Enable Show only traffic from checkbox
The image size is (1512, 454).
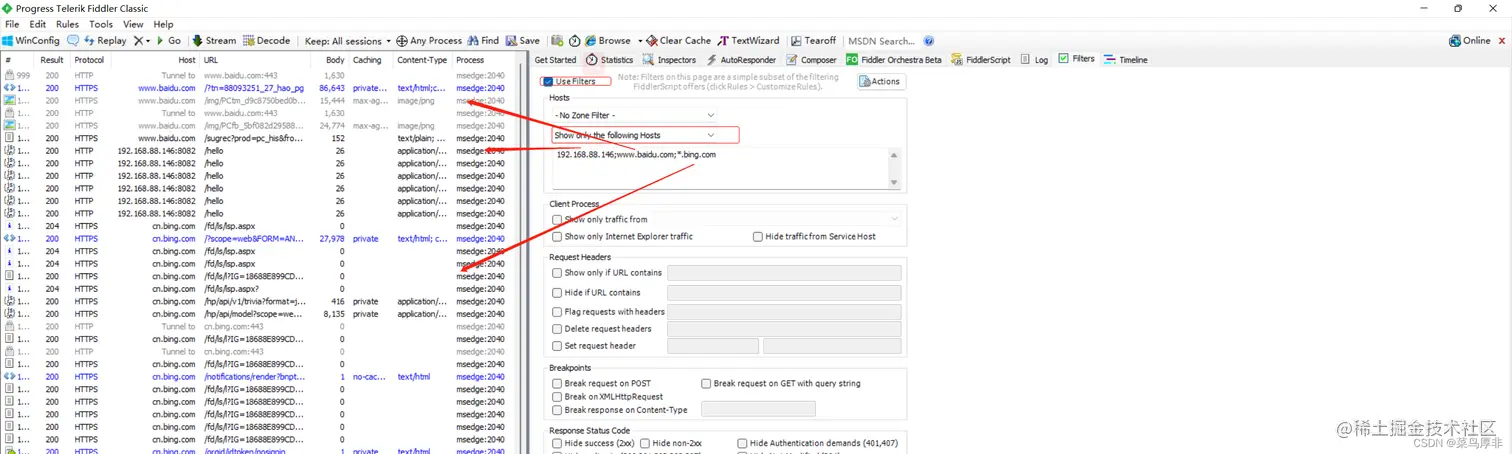tap(557, 219)
